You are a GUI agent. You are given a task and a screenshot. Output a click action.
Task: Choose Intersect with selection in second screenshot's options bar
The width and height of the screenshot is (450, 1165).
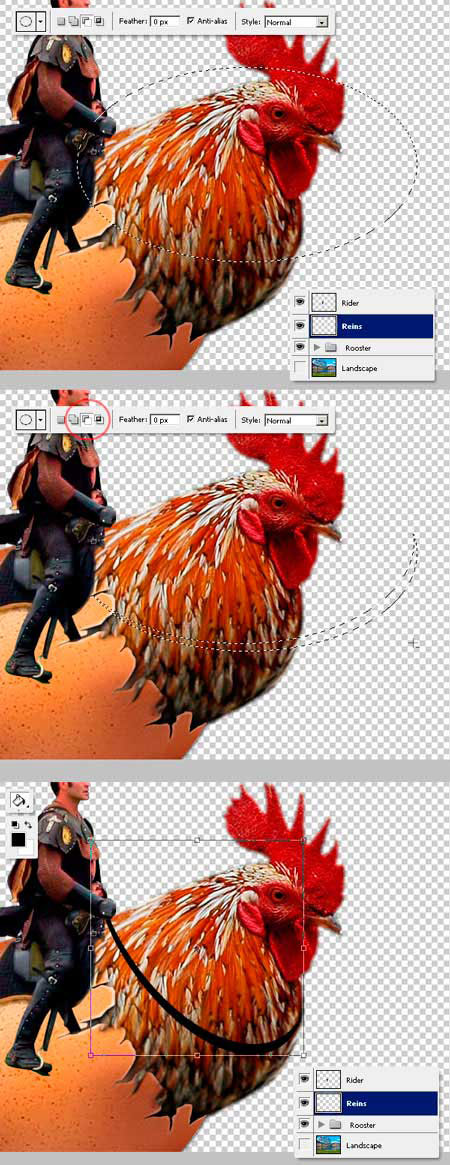click(x=99, y=420)
